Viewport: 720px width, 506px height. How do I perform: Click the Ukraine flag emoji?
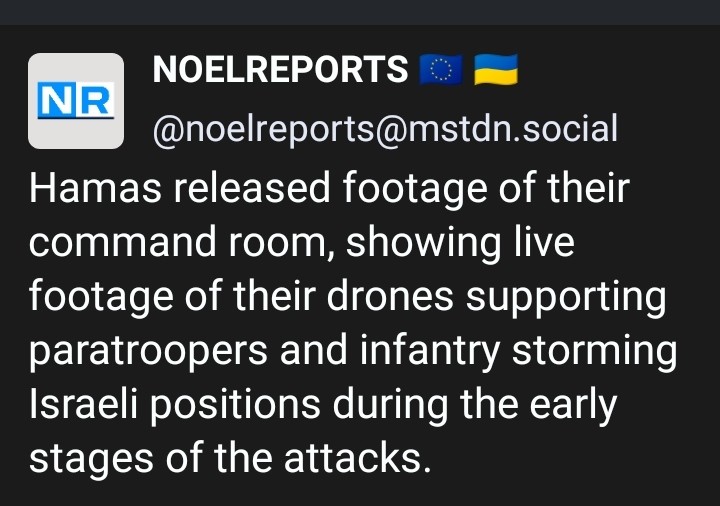click(495, 71)
